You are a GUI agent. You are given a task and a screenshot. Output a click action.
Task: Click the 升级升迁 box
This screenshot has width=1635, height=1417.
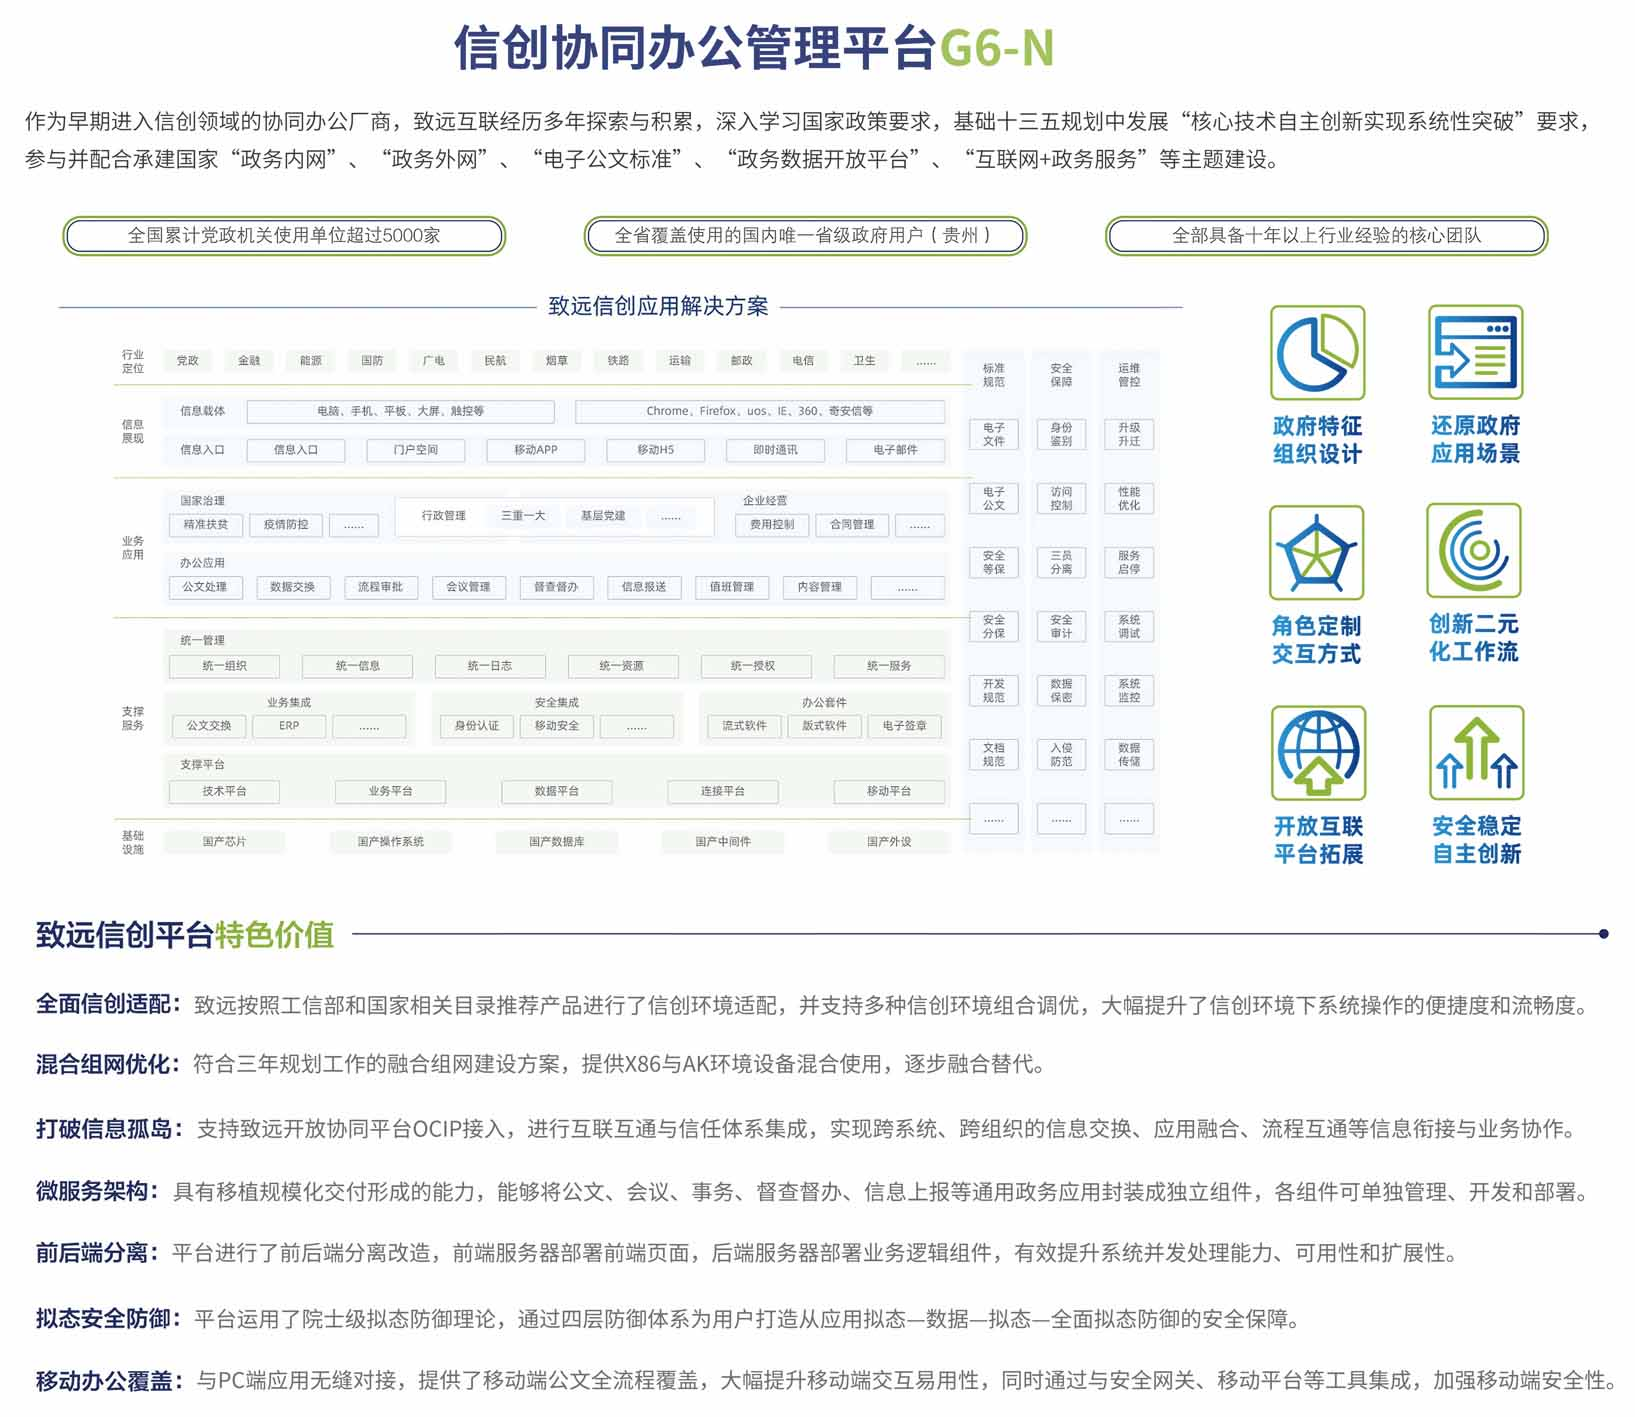(x=1129, y=435)
